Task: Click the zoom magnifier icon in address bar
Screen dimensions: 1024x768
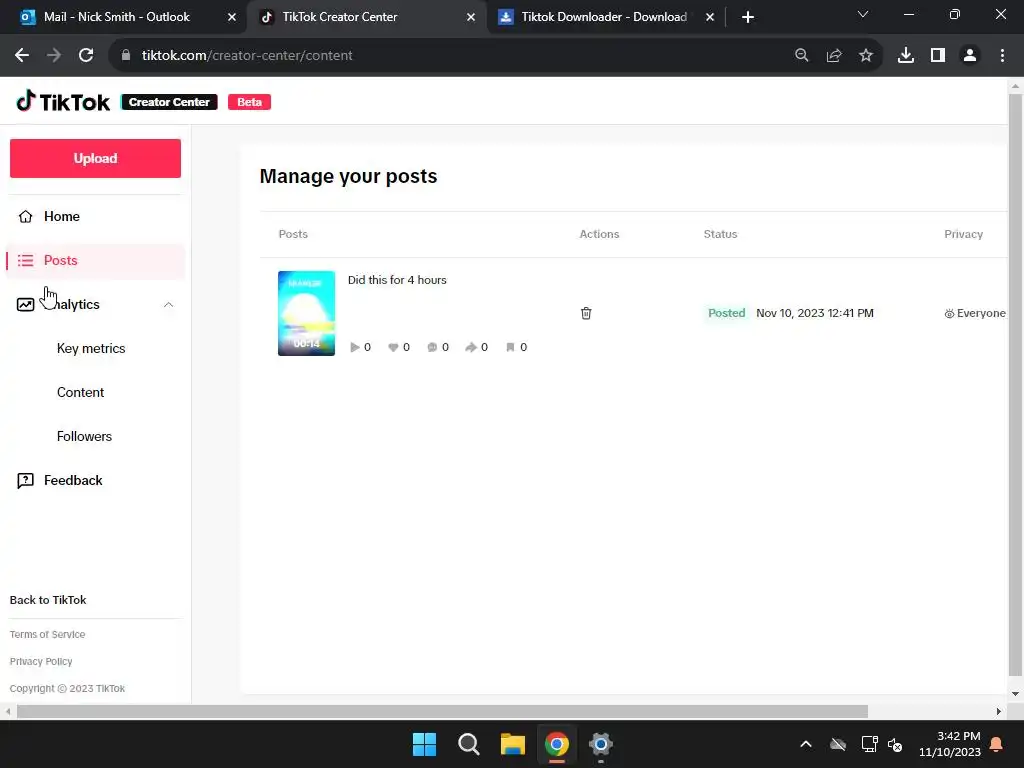Action: (802, 56)
